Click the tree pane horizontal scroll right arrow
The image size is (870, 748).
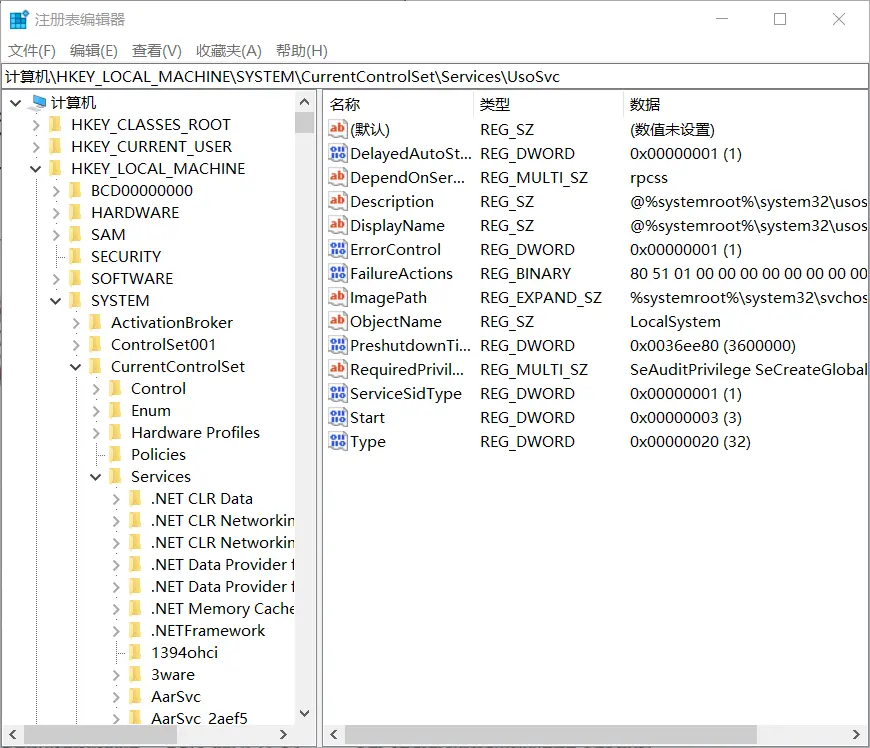[283, 735]
